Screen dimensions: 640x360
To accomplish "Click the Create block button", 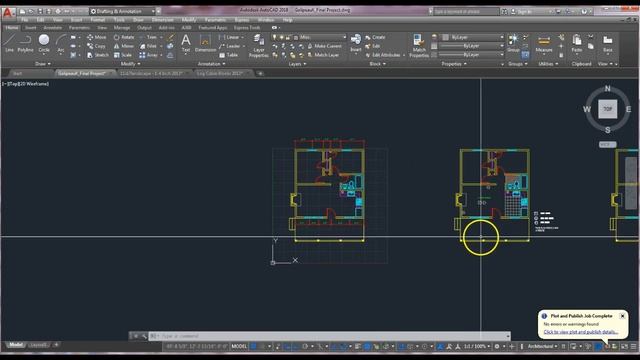I will click(x=375, y=37).
